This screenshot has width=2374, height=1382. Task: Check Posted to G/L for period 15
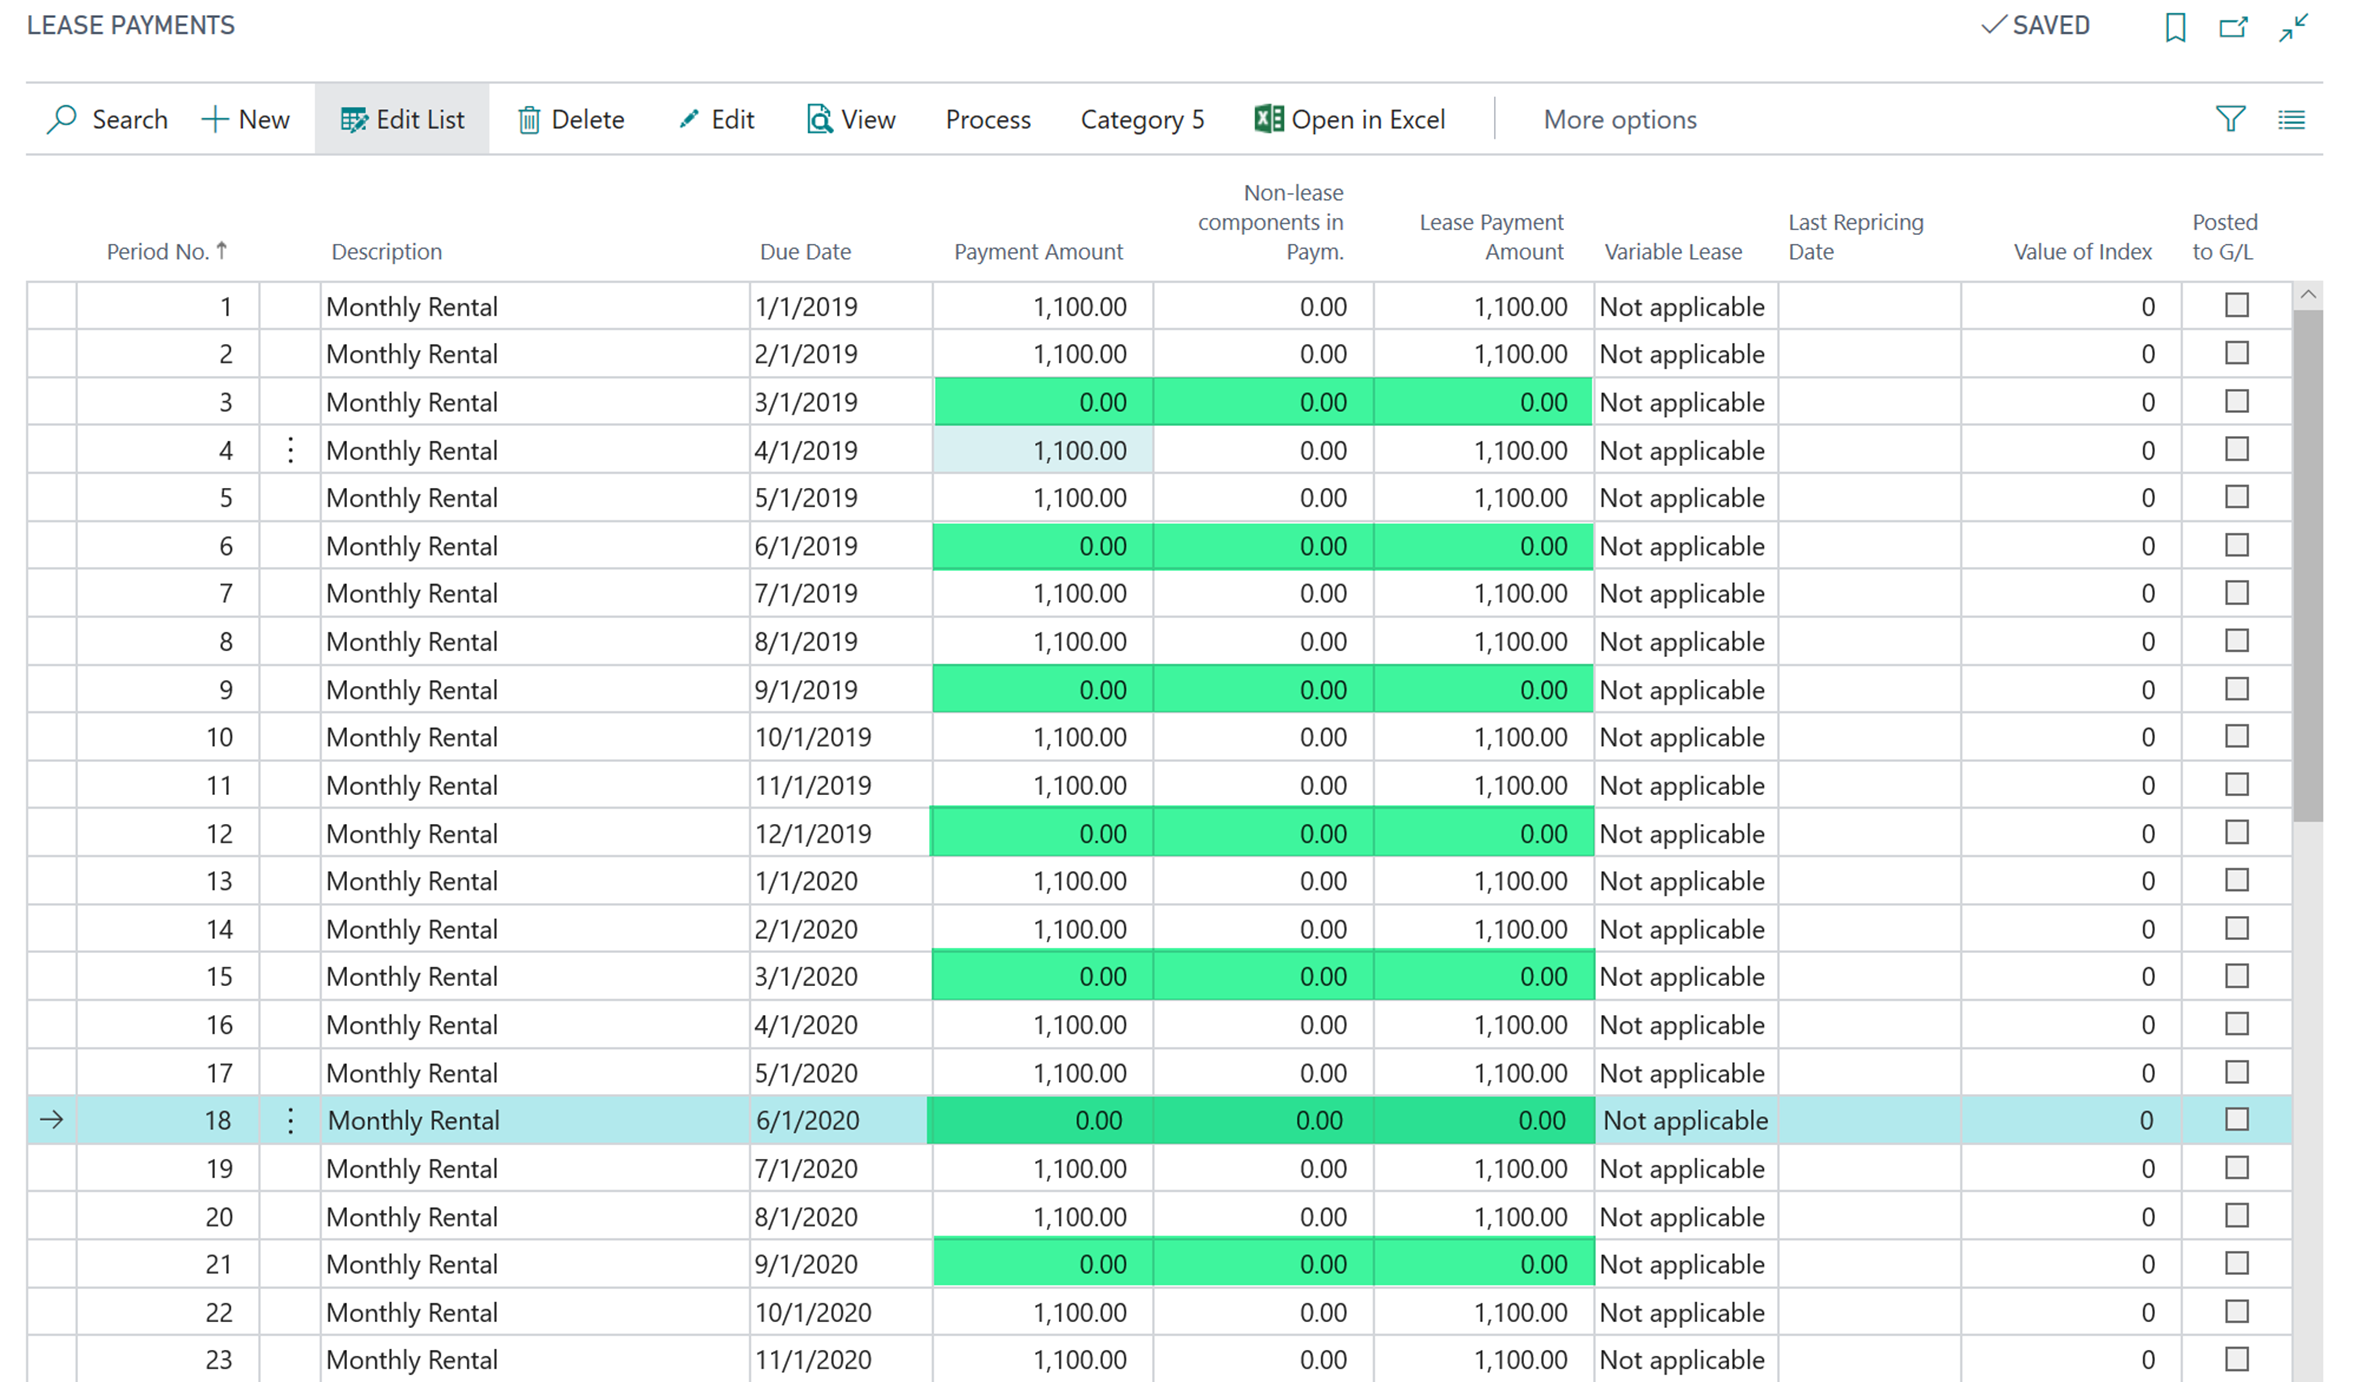coord(2237,976)
